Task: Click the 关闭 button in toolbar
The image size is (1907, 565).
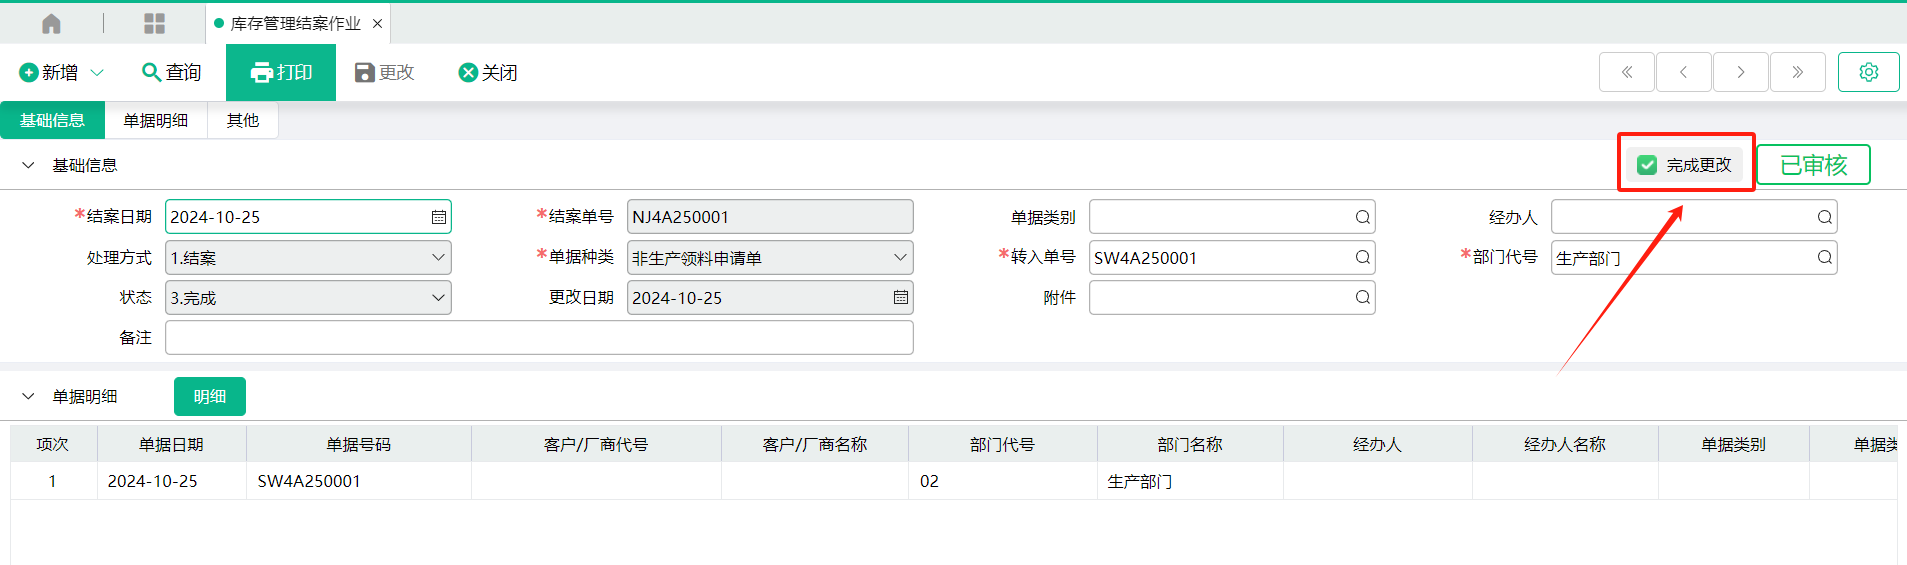Action: click(488, 72)
